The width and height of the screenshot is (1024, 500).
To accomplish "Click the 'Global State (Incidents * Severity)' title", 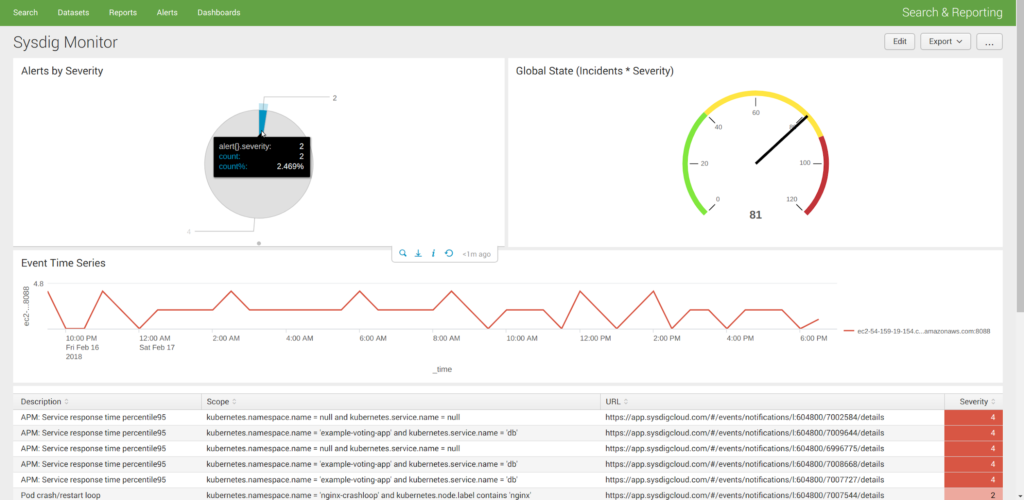I will pos(595,70).
